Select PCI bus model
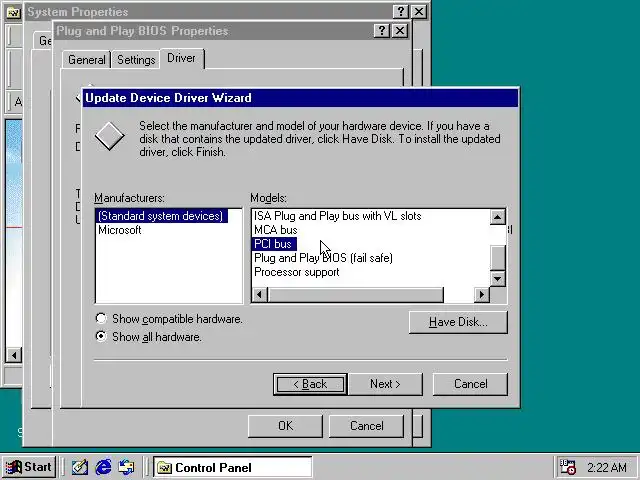640x480 pixels. click(x=273, y=244)
